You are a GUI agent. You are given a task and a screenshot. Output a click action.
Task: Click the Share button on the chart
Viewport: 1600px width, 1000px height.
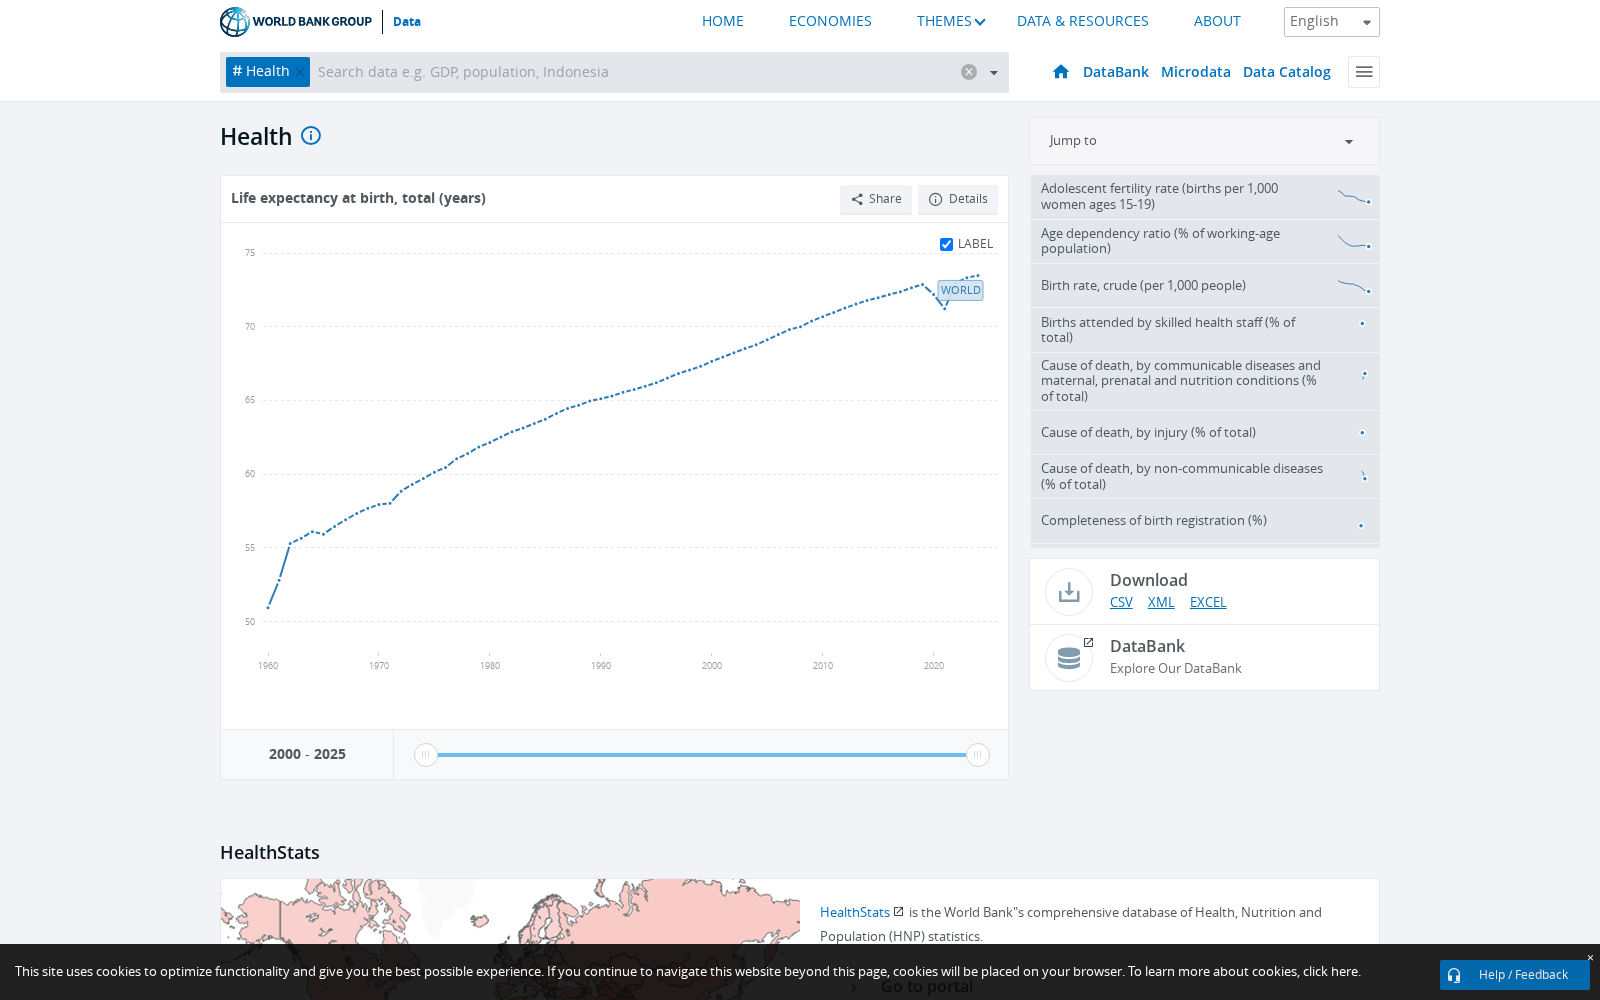point(876,199)
